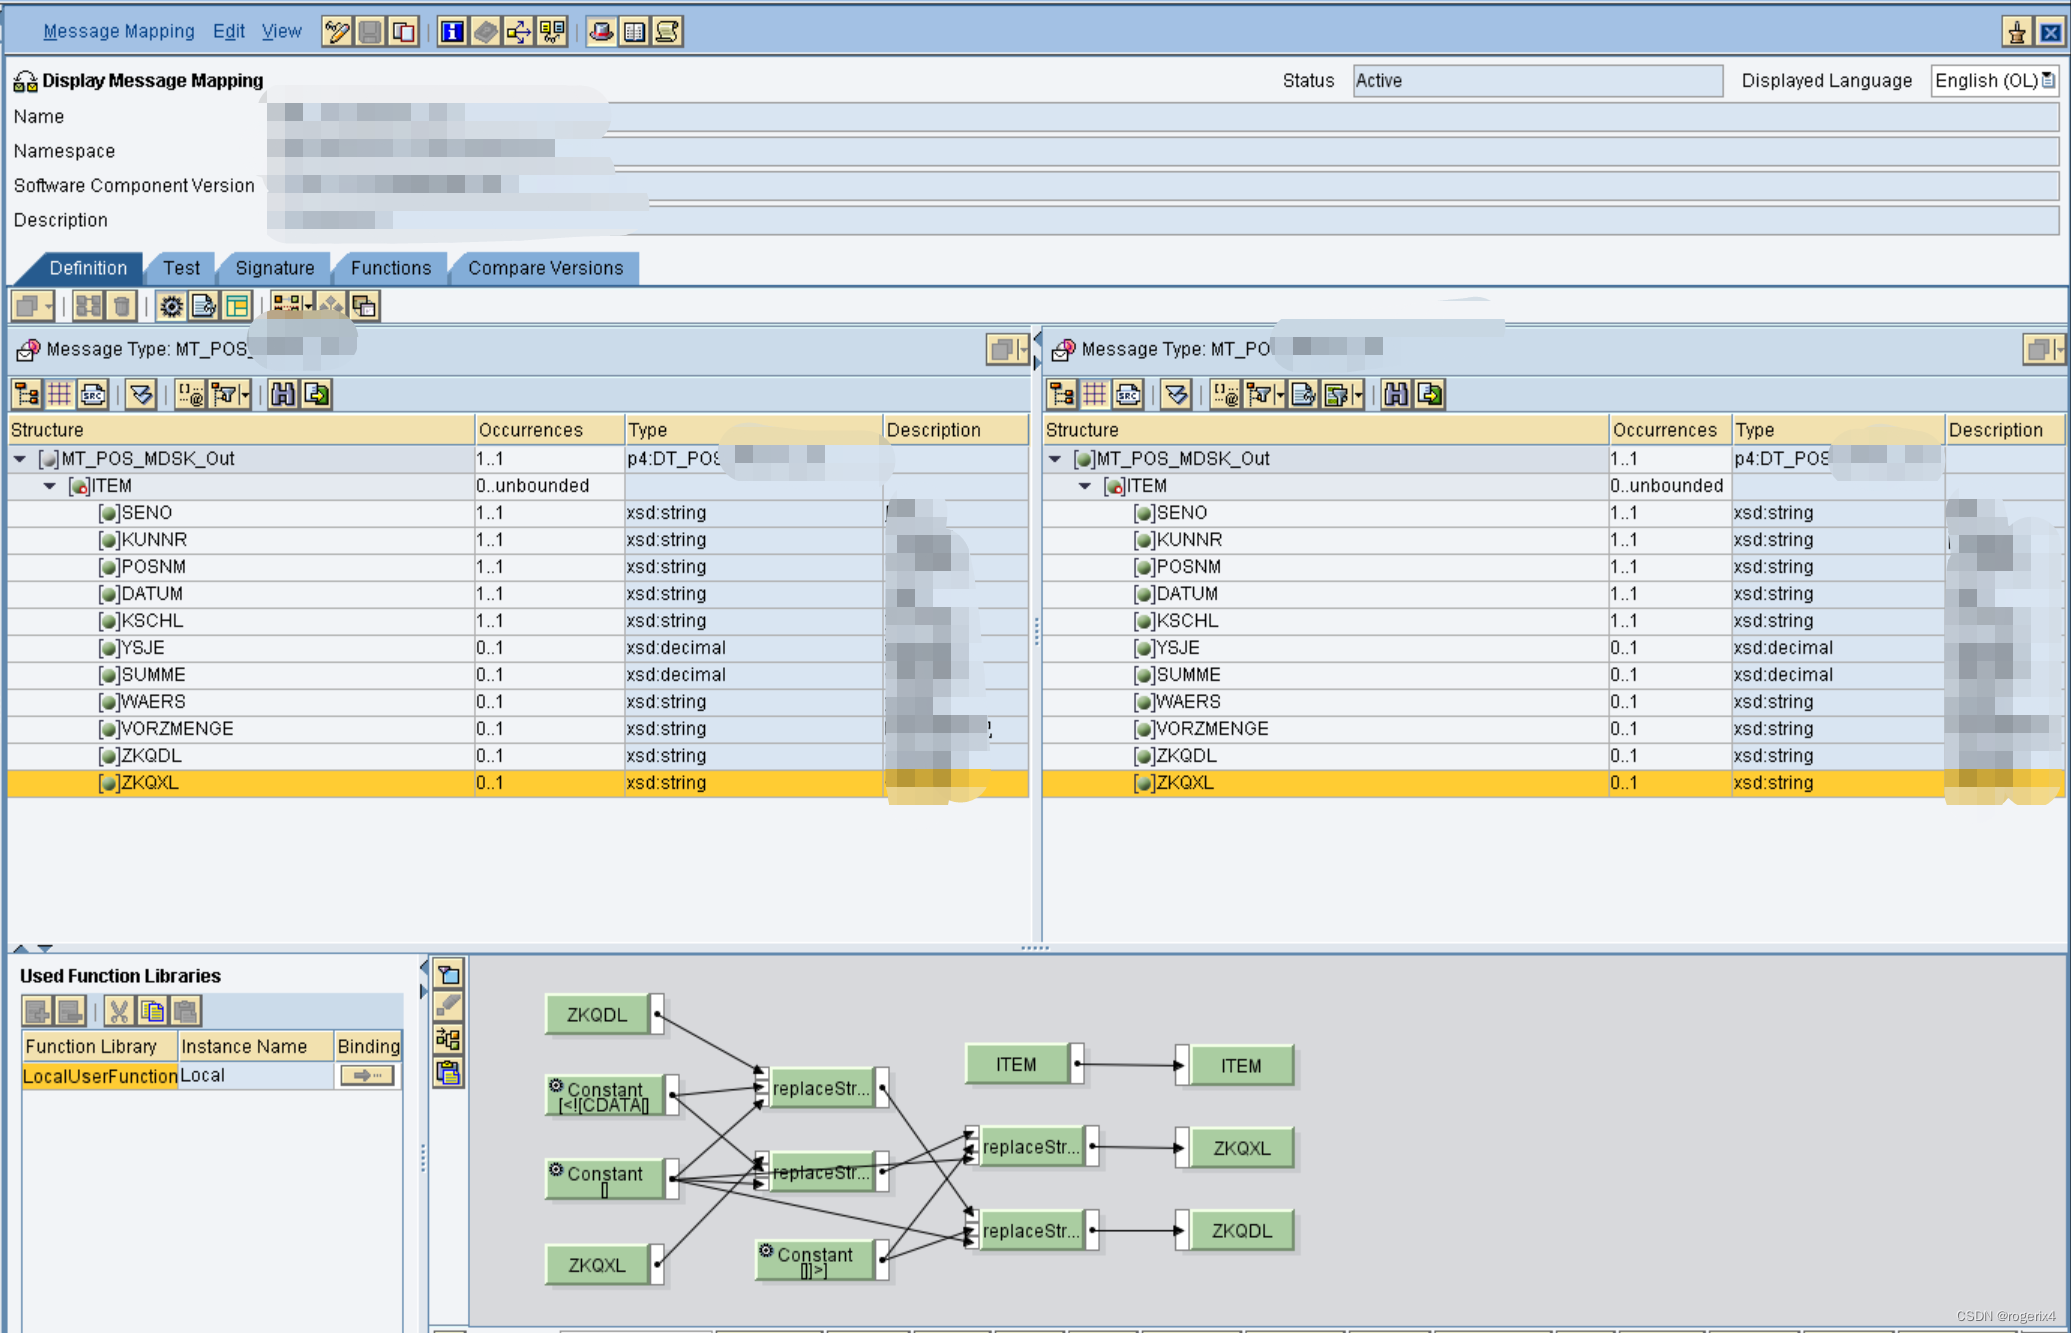Click the replaceStr function node in the mapping area
Viewport: 2071px width, 1333px height.
pos(822,1089)
